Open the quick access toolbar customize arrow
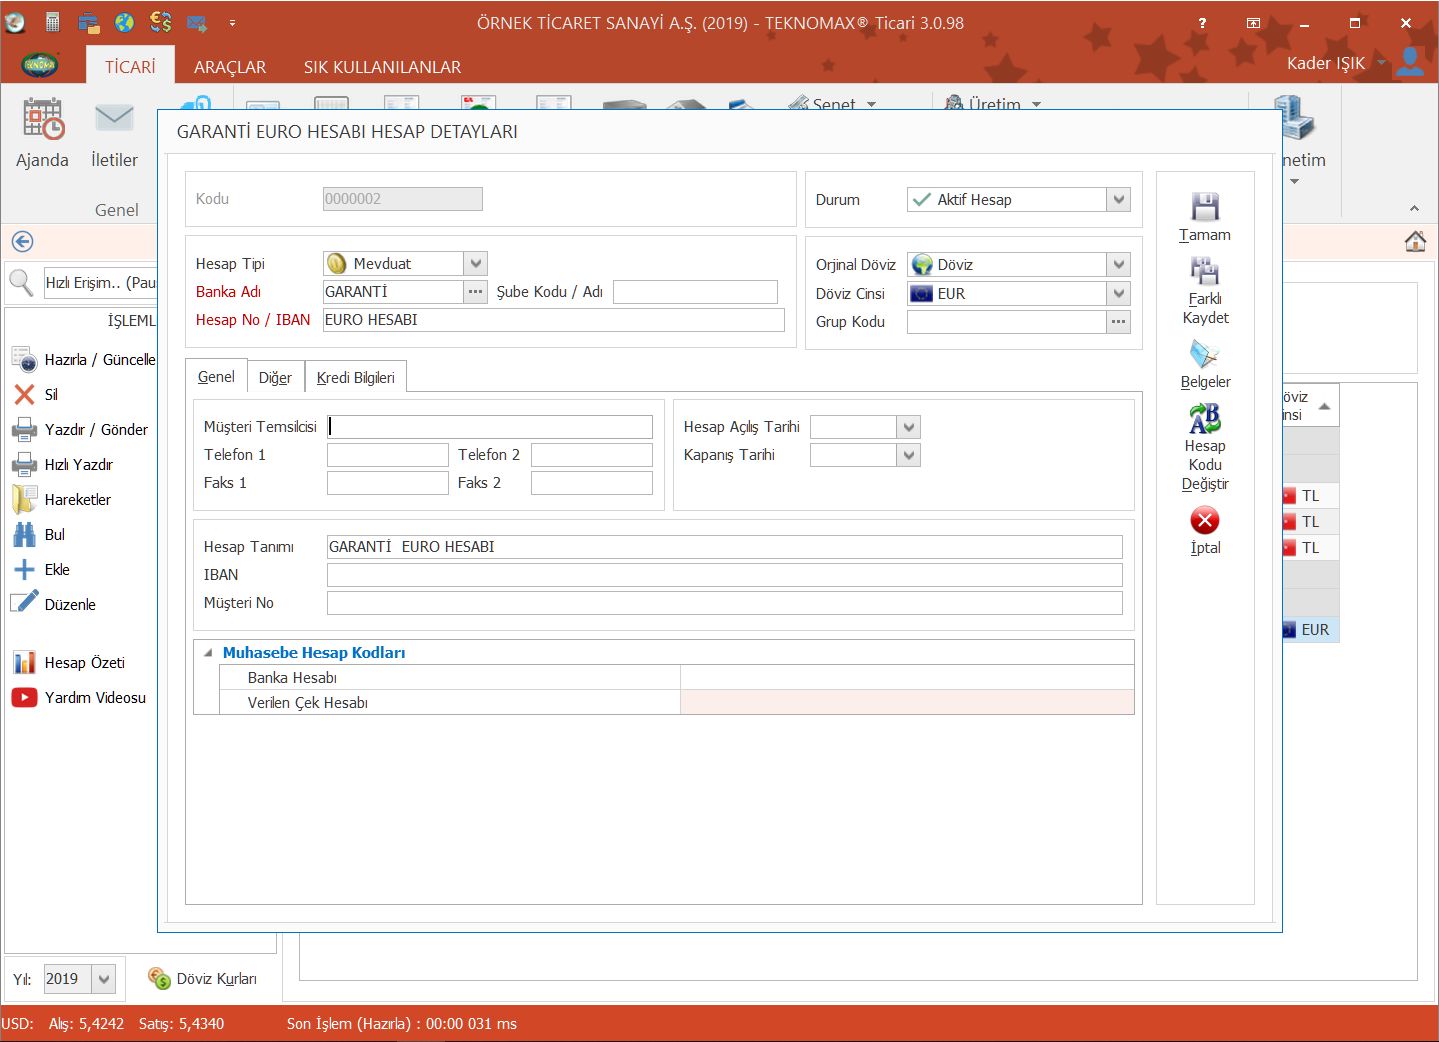Screen dimensions: 1439x1042 [x=232, y=22]
